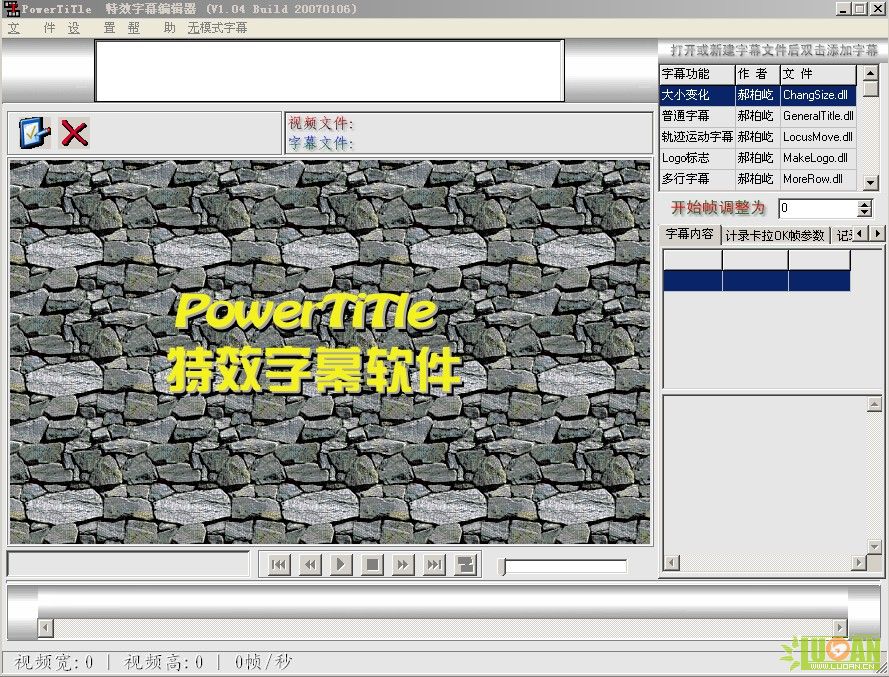Click the 字幕文件 label
Viewport: 889px width, 677px height.
(x=321, y=143)
